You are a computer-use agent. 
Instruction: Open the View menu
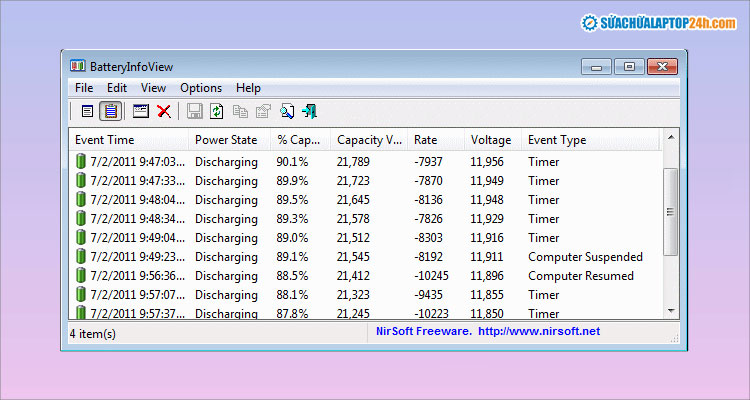pos(153,88)
